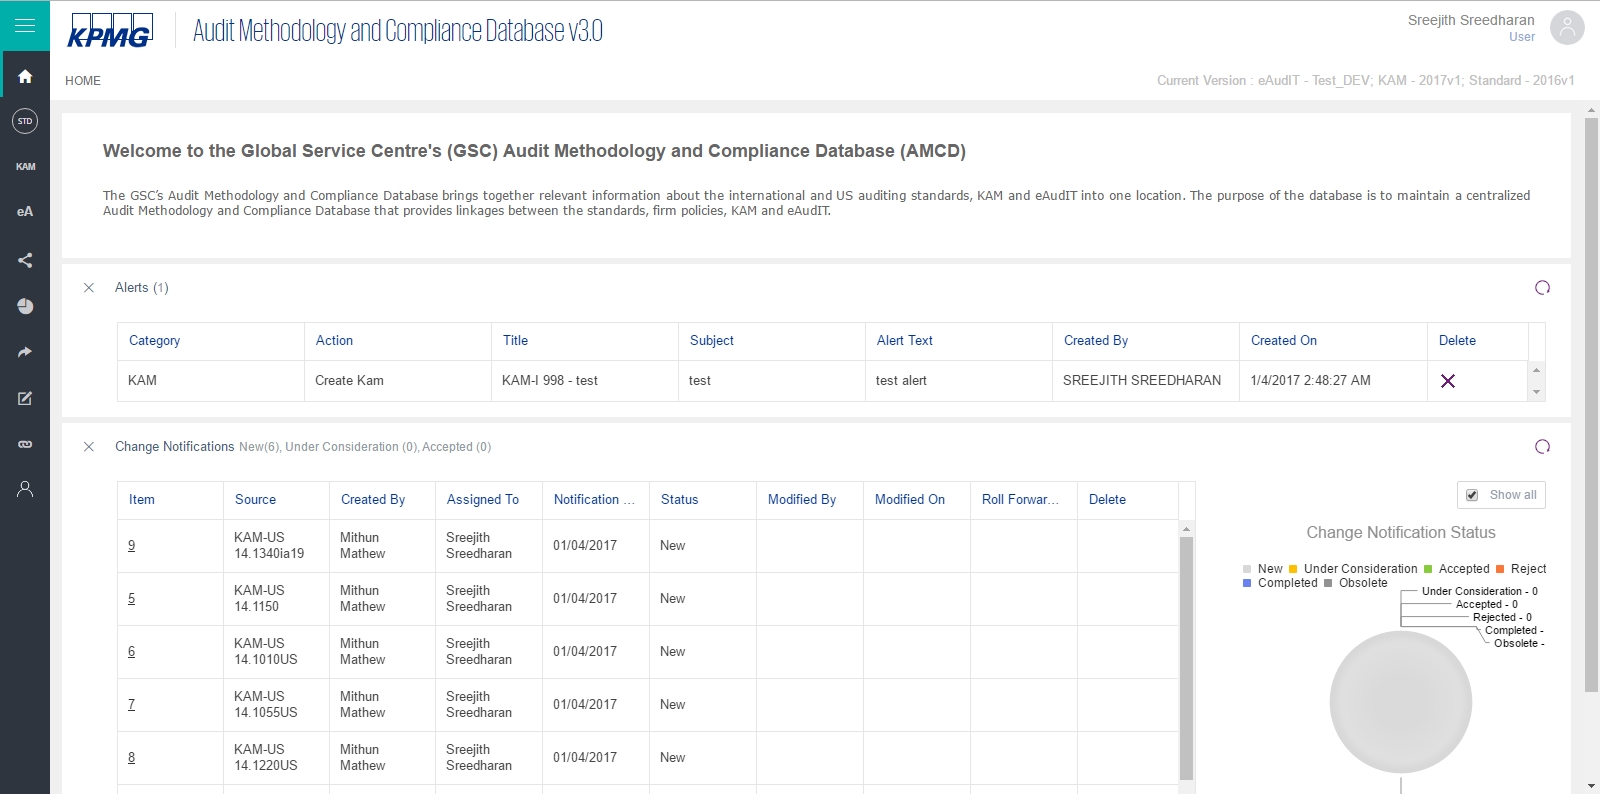Select the 'KAM-I 998 - test' title cell
This screenshot has width=1600, height=794.
click(x=585, y=381)
